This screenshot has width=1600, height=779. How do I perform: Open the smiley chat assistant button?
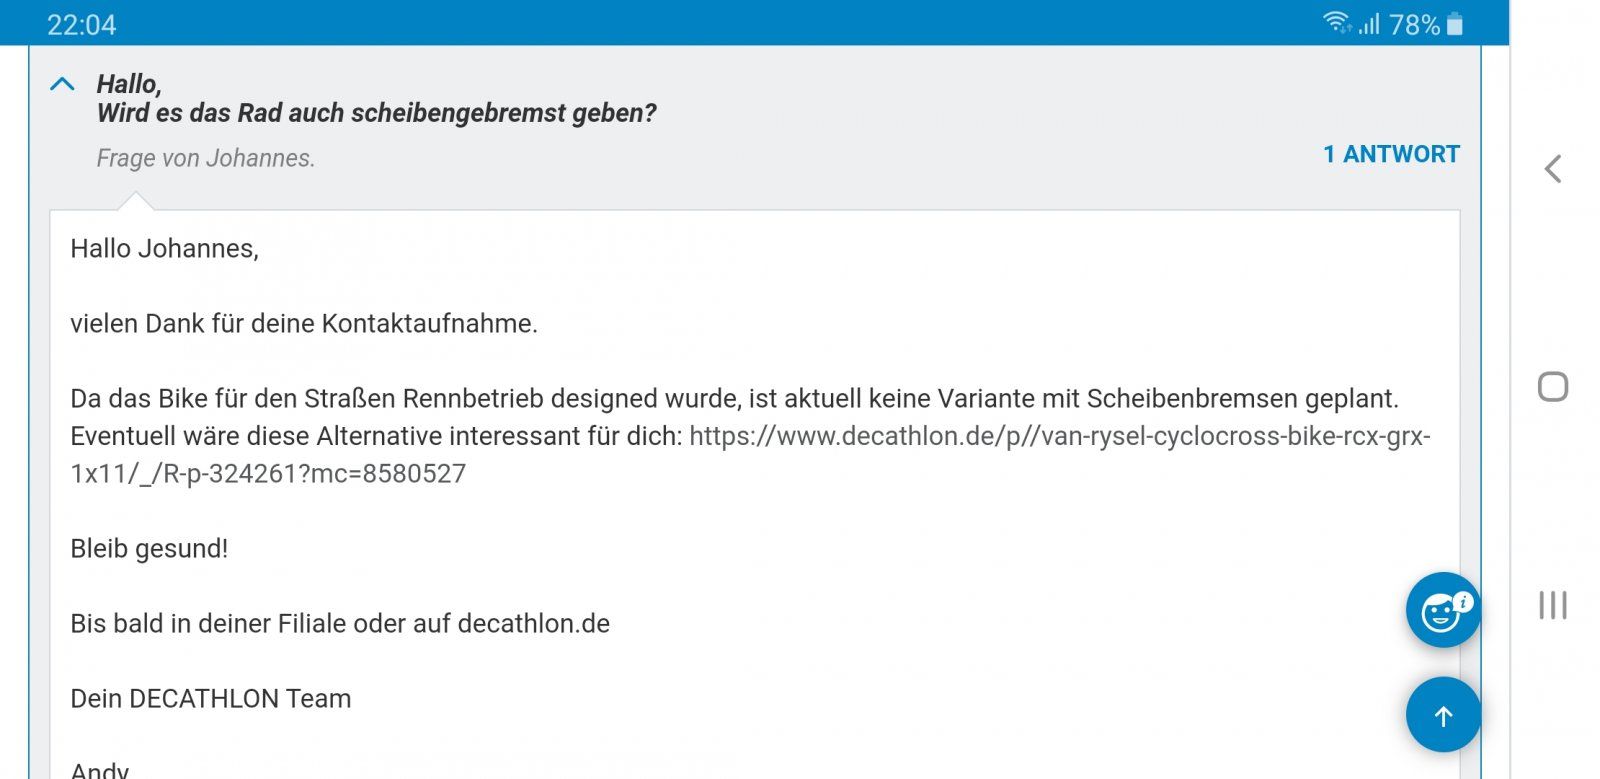point(1442,610)
